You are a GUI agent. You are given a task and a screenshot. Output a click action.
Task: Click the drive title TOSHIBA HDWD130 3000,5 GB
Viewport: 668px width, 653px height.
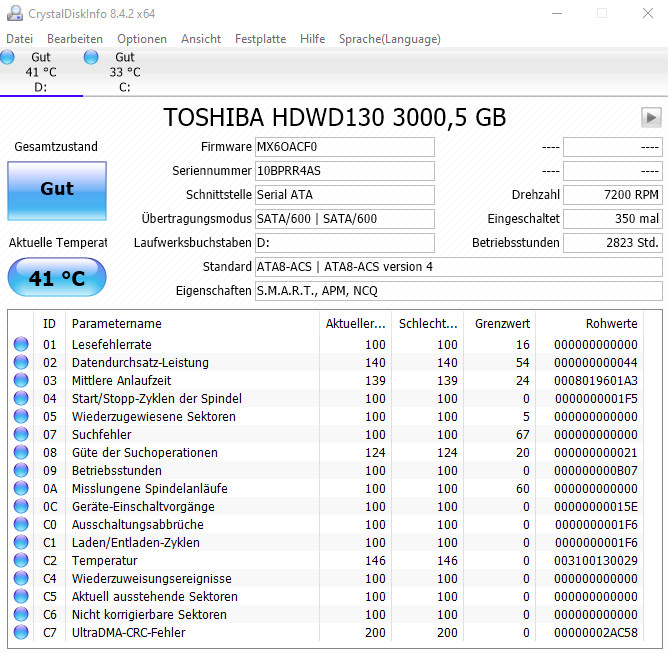tap(335, 118)
